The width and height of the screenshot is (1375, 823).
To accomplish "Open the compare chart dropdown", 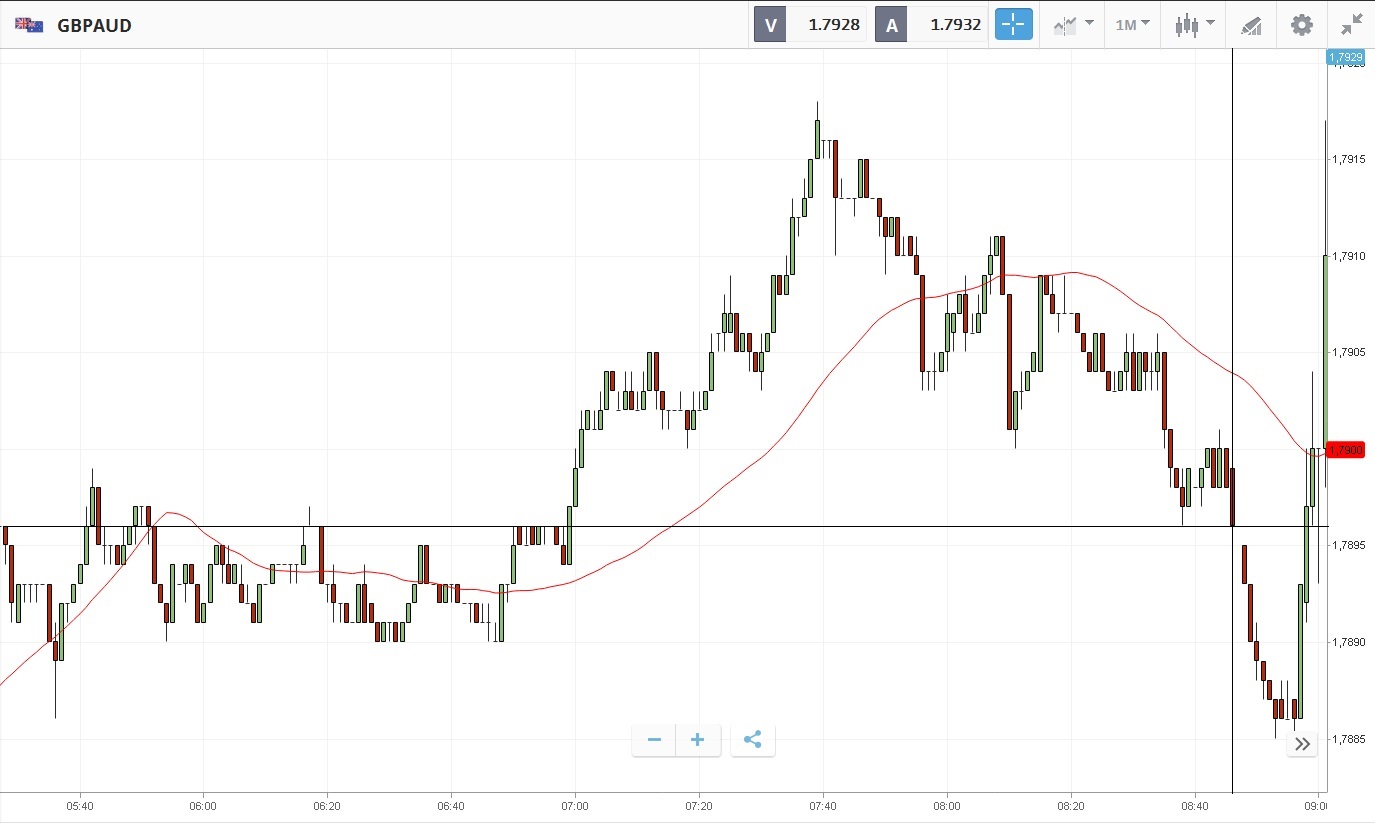I will tap(1073, 25).
